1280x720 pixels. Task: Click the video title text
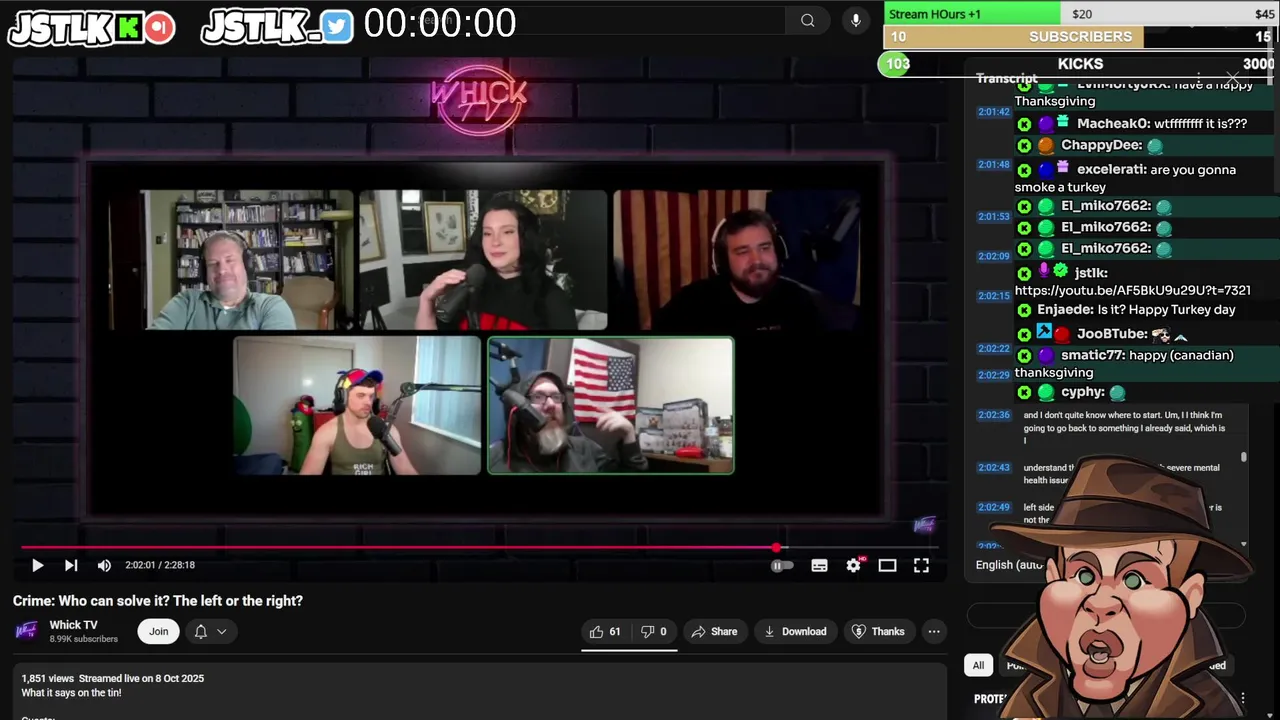point(158,601)
